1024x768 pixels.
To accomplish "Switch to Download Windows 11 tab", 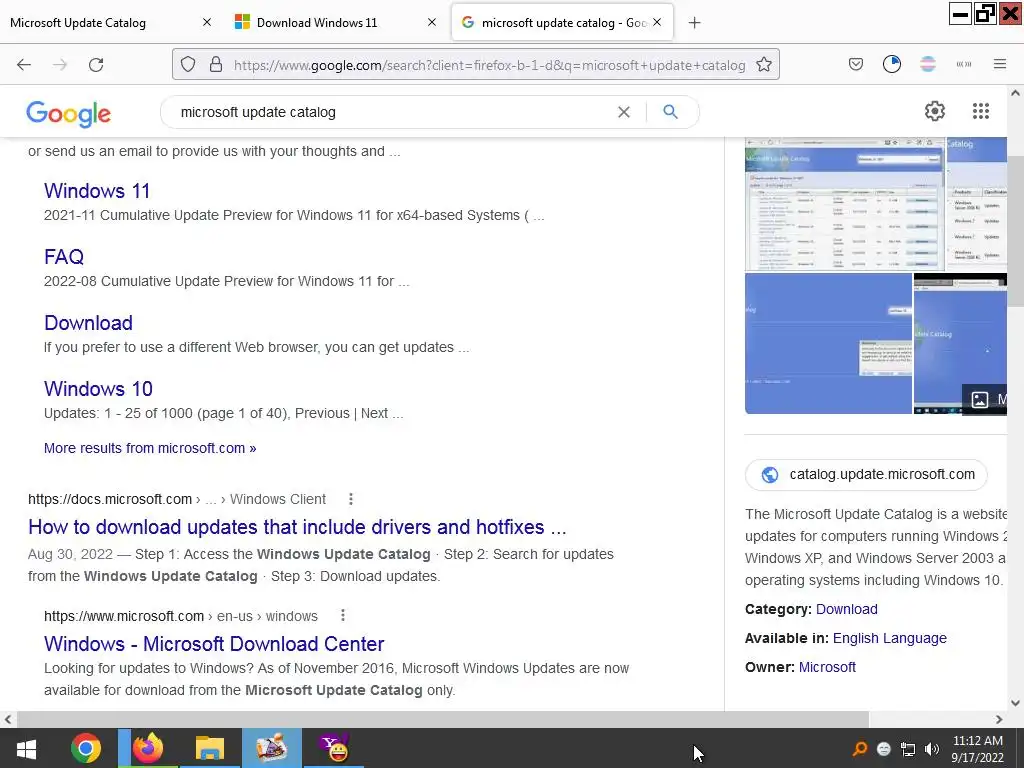I will 334,23.
